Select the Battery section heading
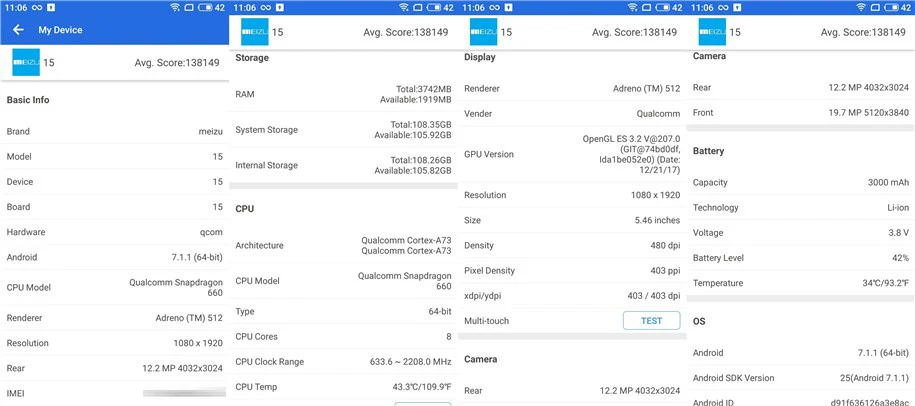 (x=708, y=151)
